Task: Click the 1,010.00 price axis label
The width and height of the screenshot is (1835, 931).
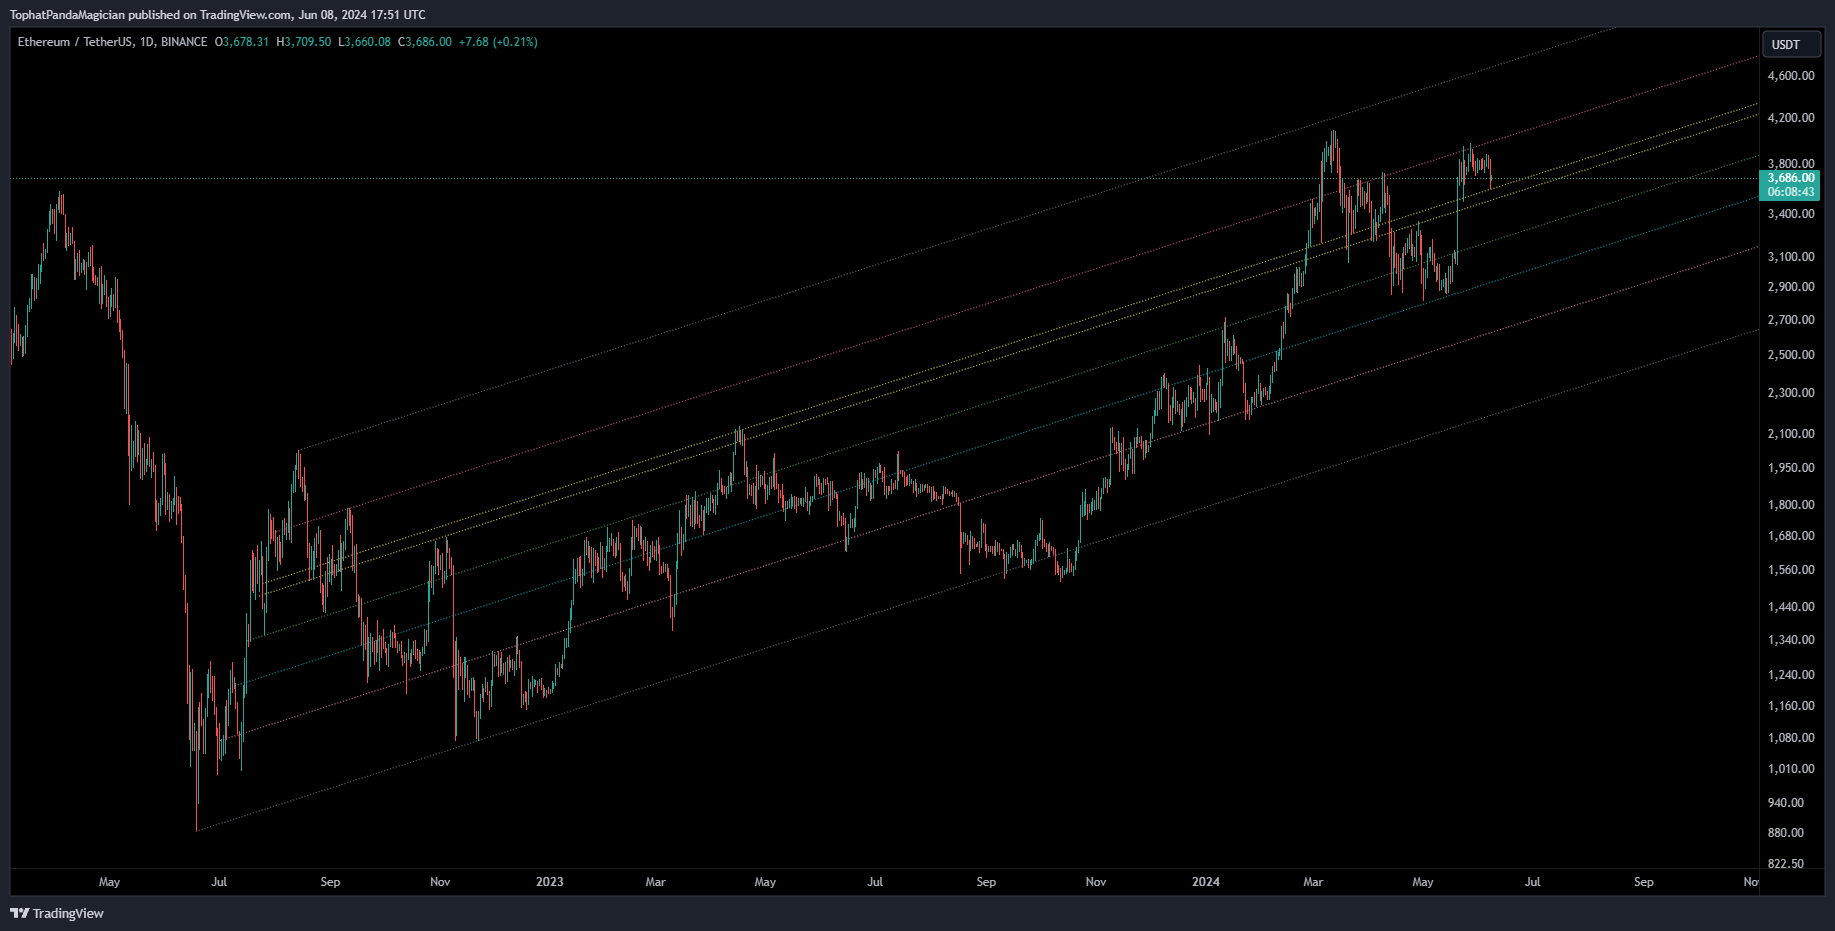Action: pos(1791,769)
